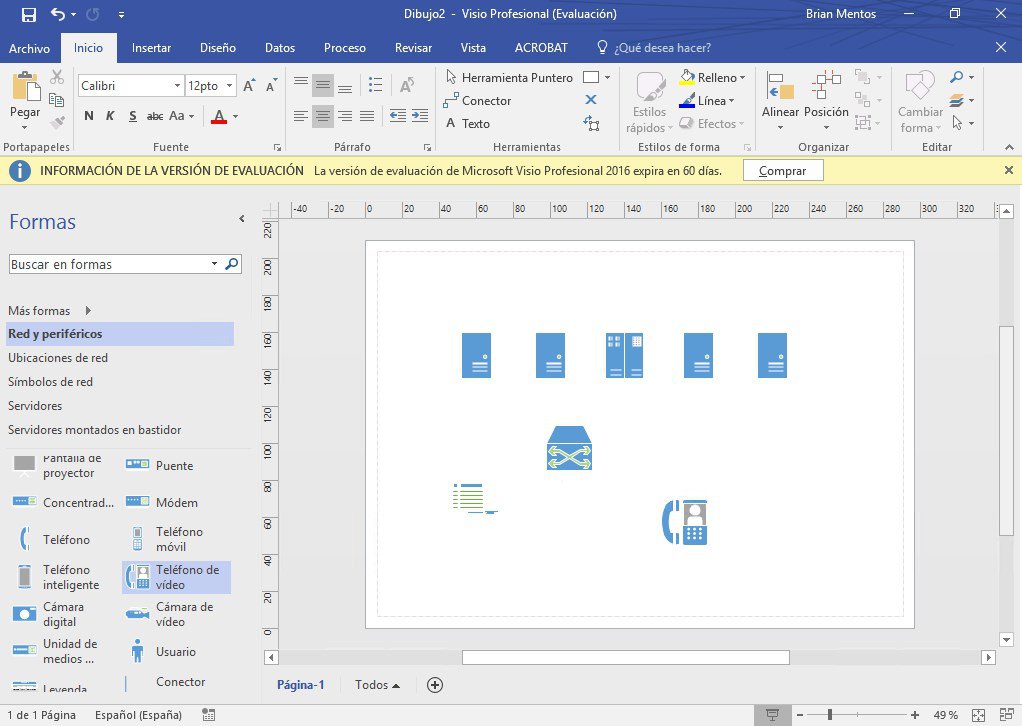Set the font color with the red A
This screenshot has width=1022, height=726.
219,116
